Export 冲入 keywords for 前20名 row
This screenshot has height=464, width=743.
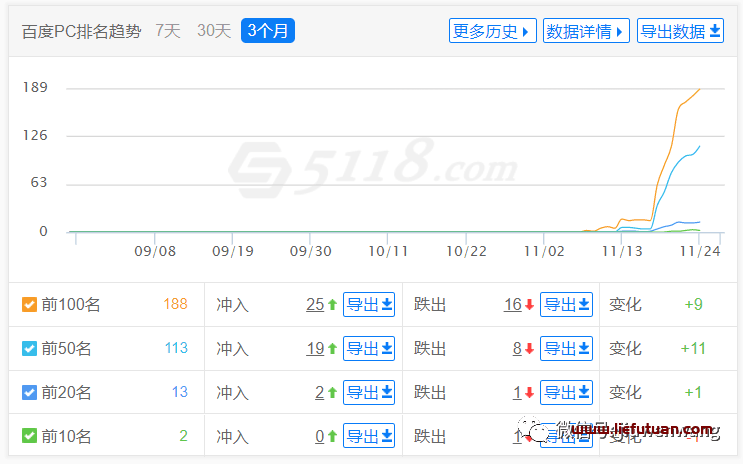369,392
